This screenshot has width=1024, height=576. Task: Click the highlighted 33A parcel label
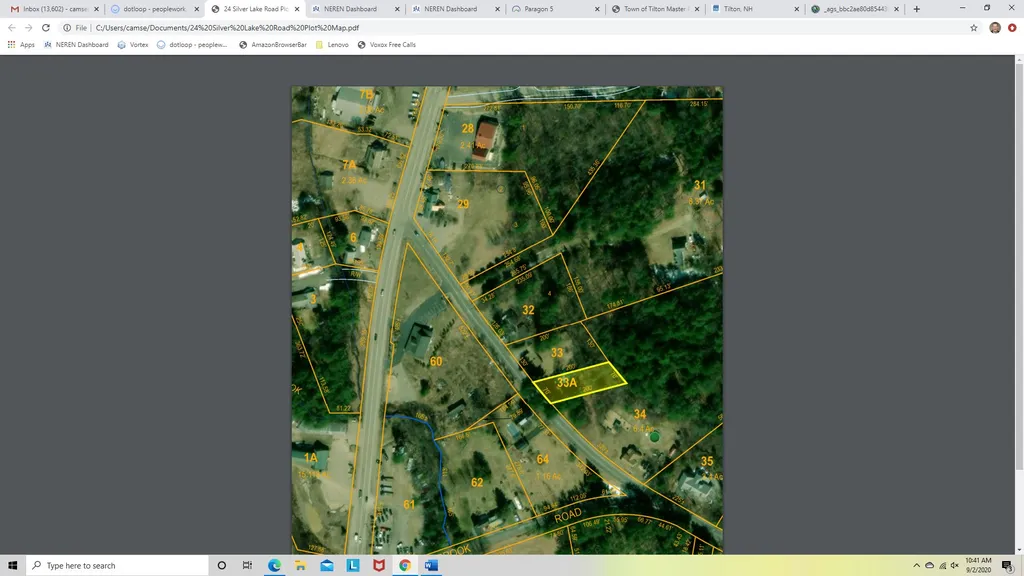pyautogui.click(x=566, y=383)
